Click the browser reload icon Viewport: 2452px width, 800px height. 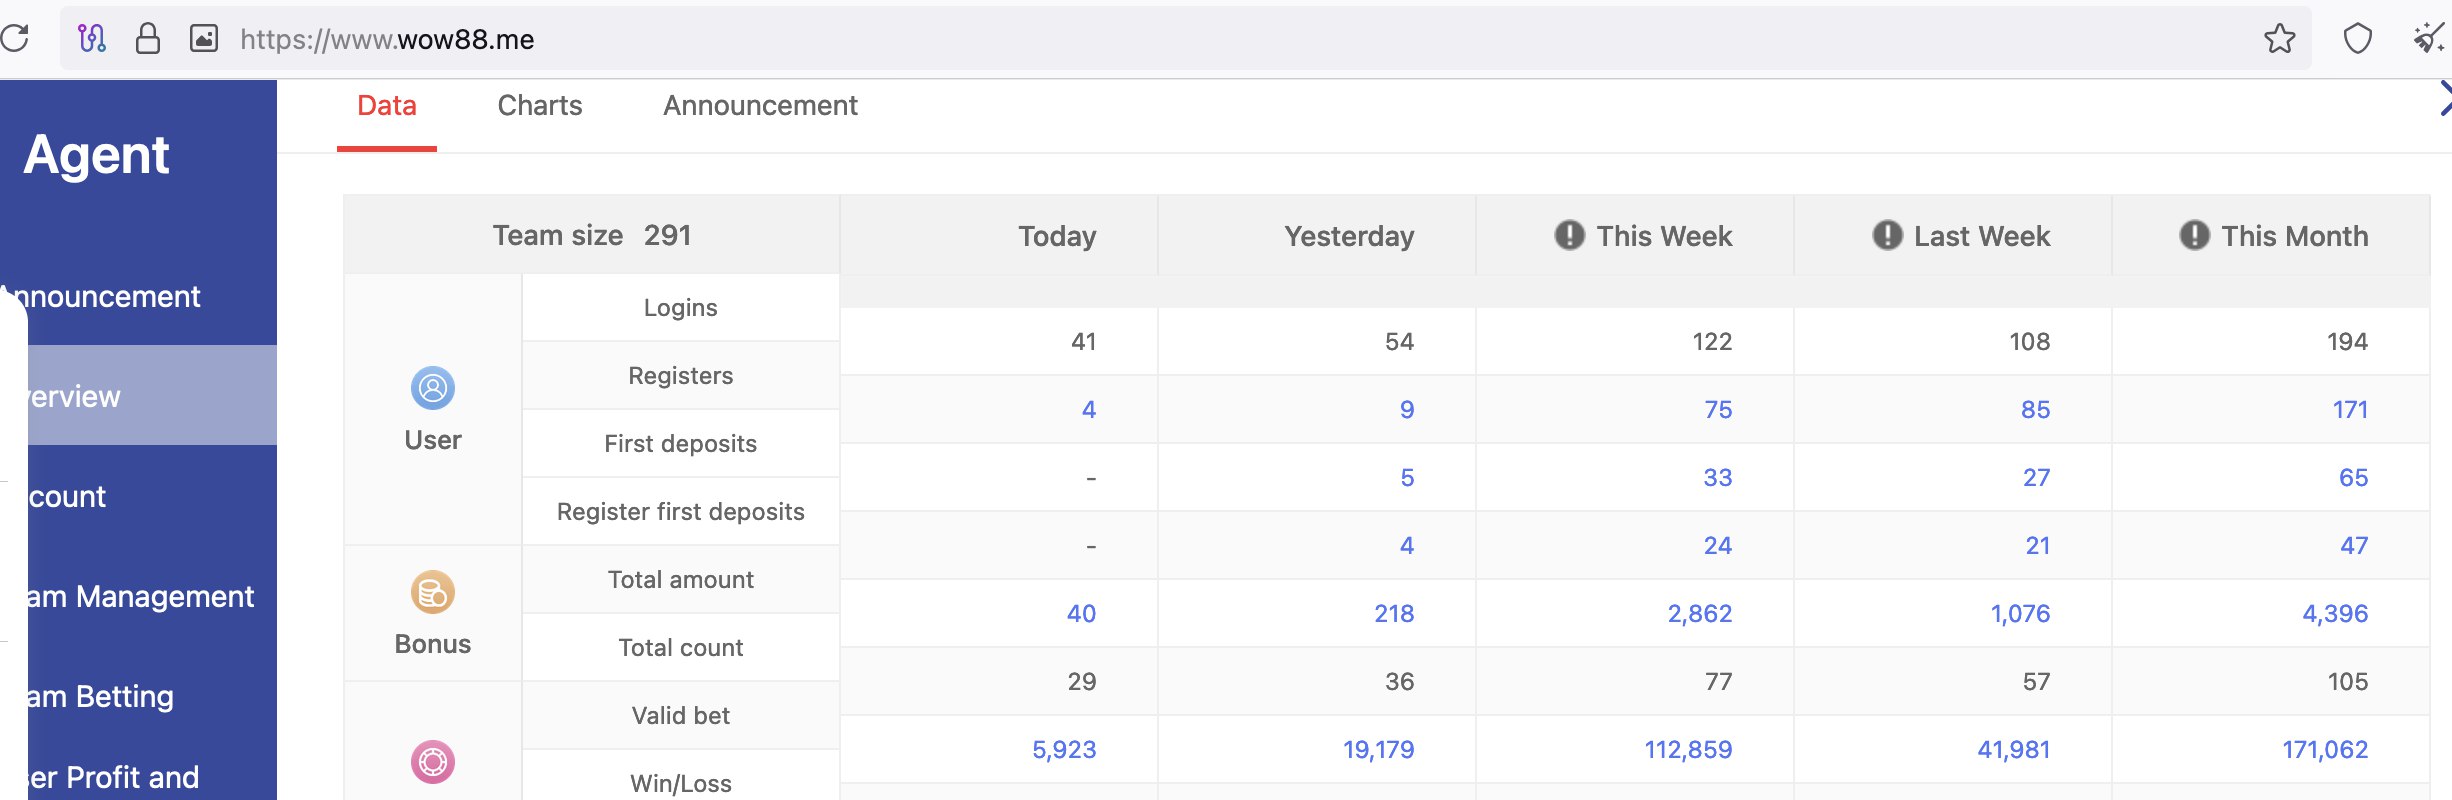(x=15, y=39)
